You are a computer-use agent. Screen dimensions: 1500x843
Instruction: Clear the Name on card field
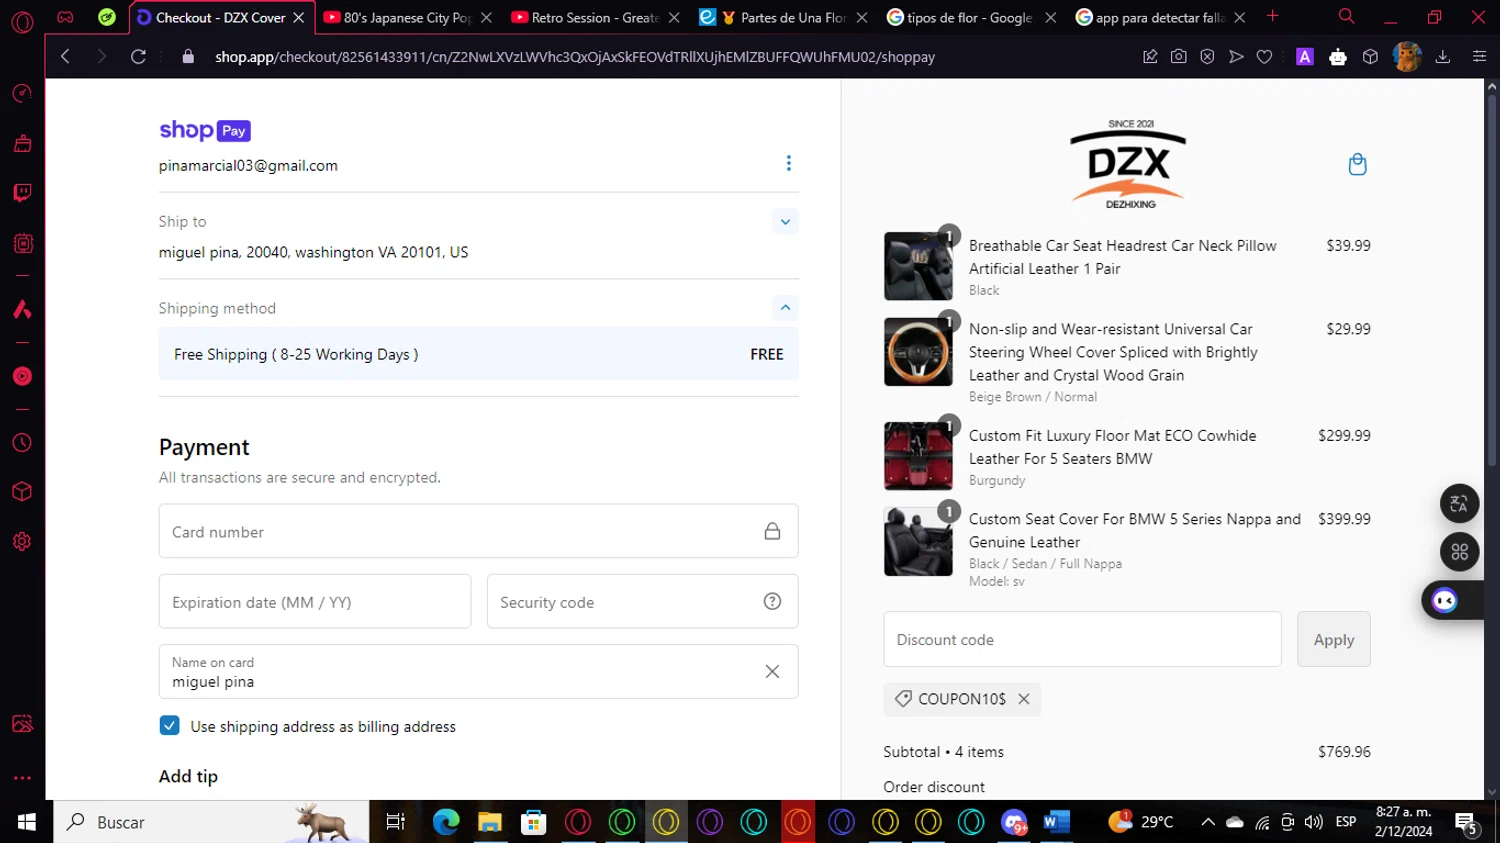tap(772, 671)
